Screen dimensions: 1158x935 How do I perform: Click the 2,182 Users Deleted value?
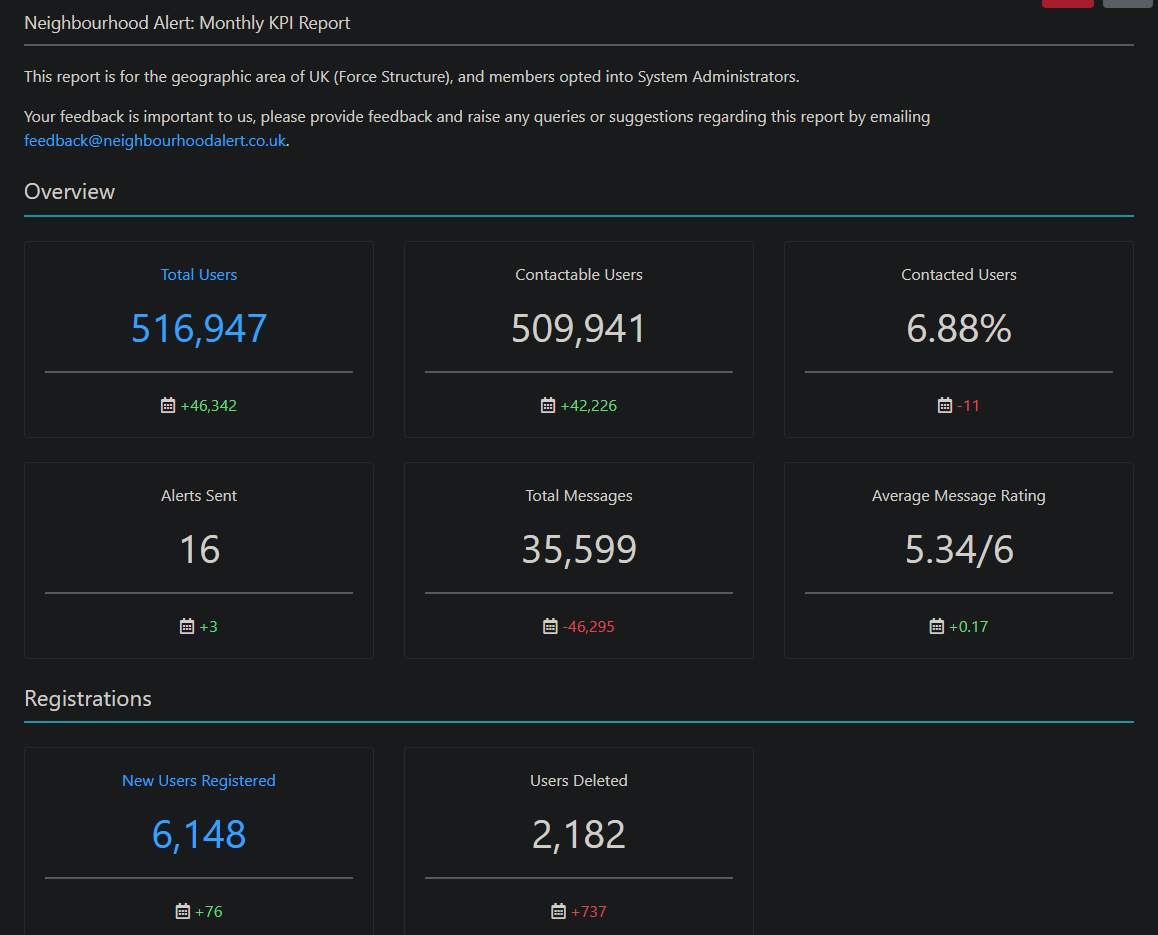tap(579, 835)
